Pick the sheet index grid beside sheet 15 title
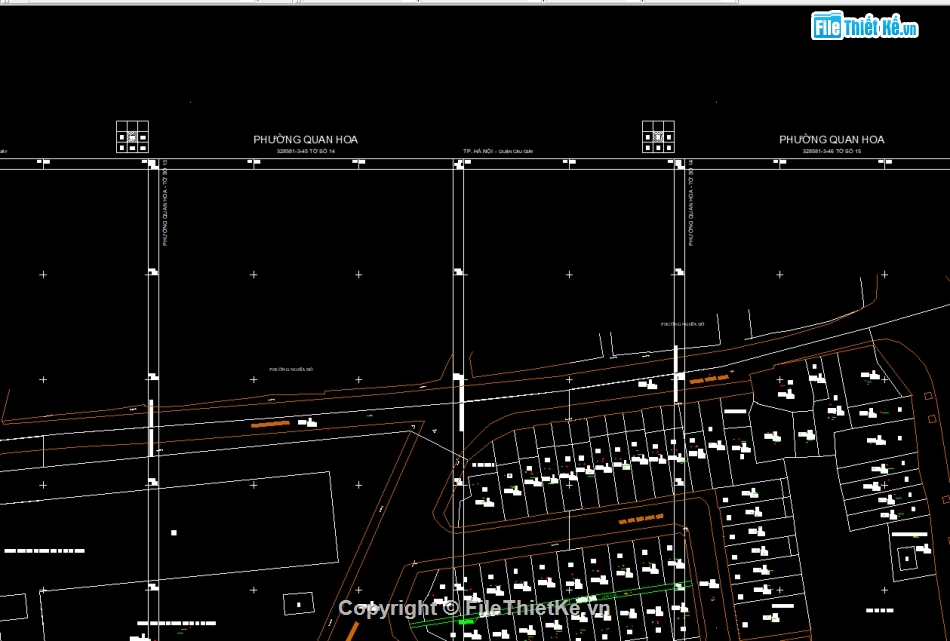This screenshot has height=641, width=950. coord(658,137)
